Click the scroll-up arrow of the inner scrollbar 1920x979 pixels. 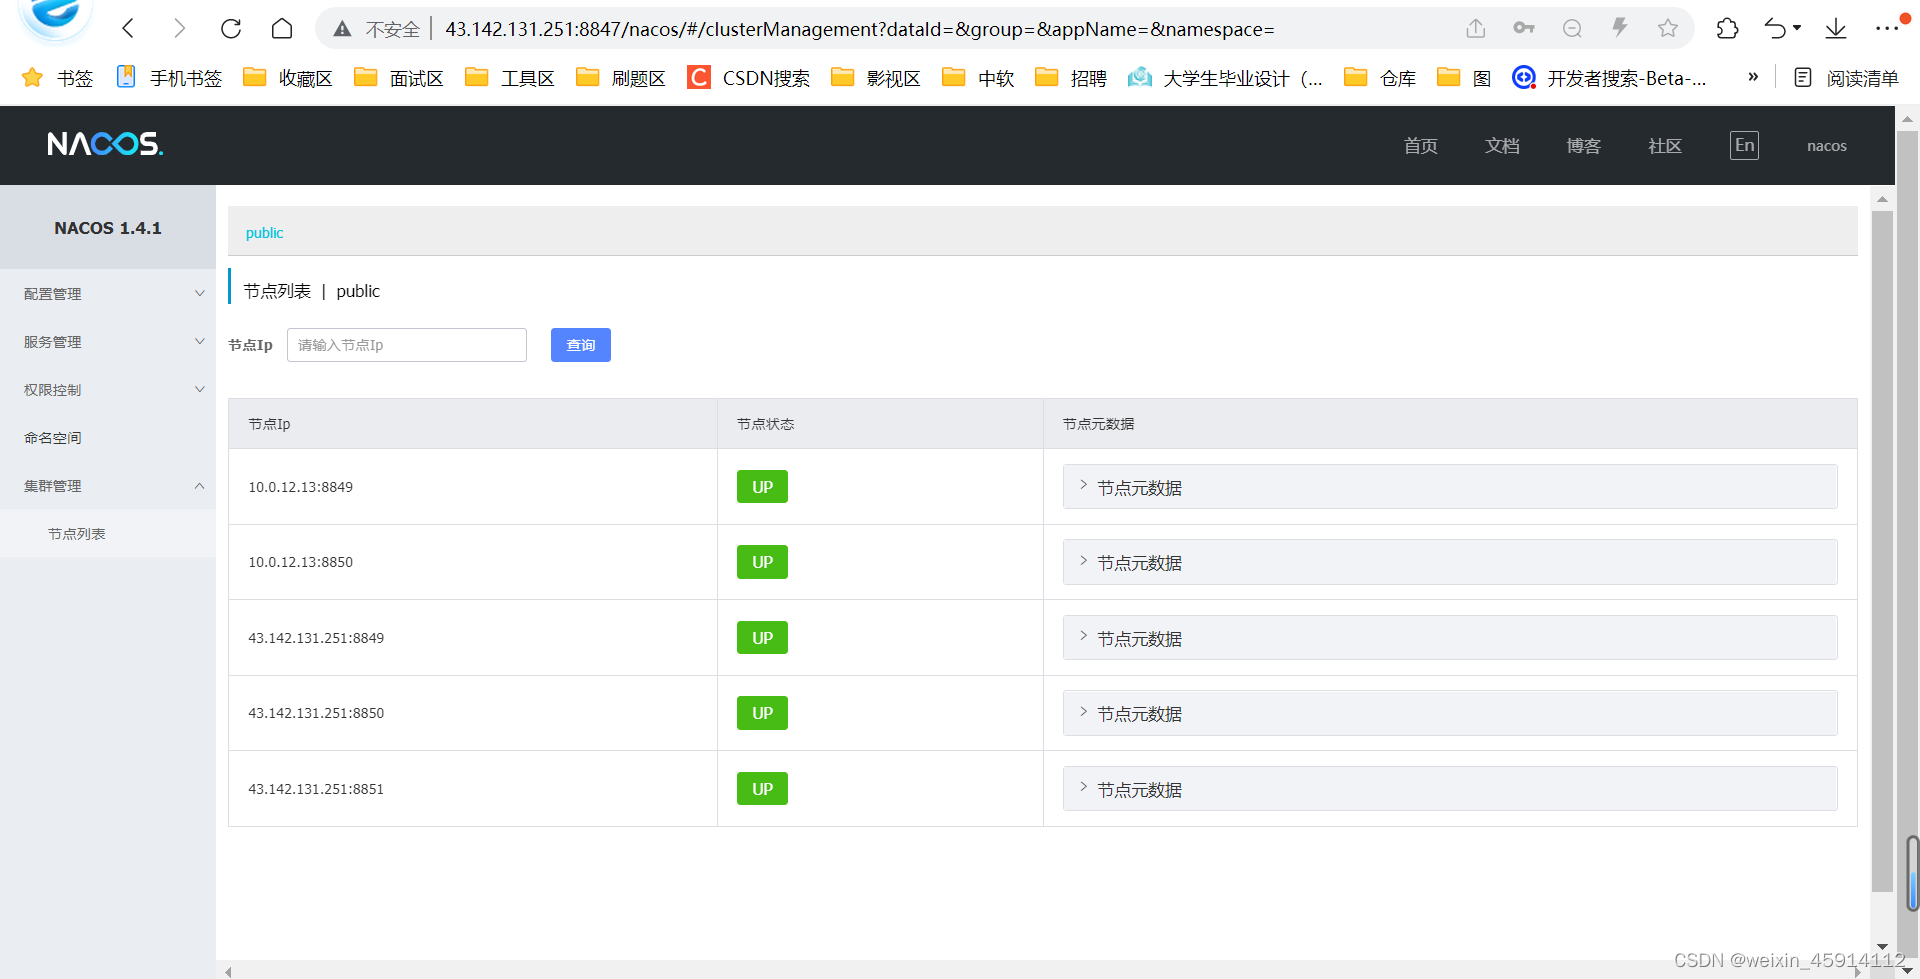[1882, 199]
